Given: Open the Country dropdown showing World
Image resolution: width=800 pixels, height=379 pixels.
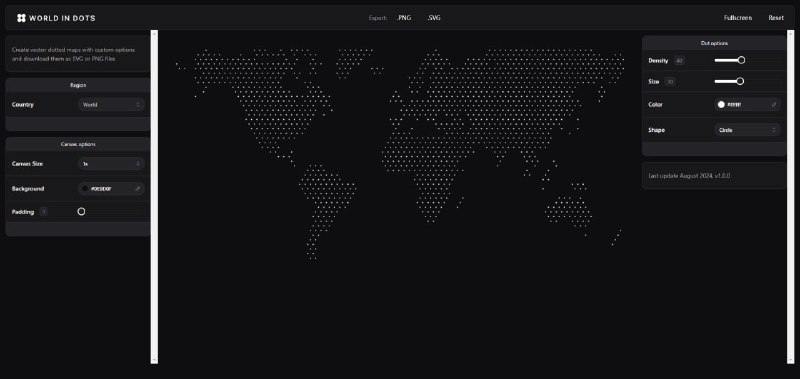Looking at the screenshot, I should click(111, 105).
